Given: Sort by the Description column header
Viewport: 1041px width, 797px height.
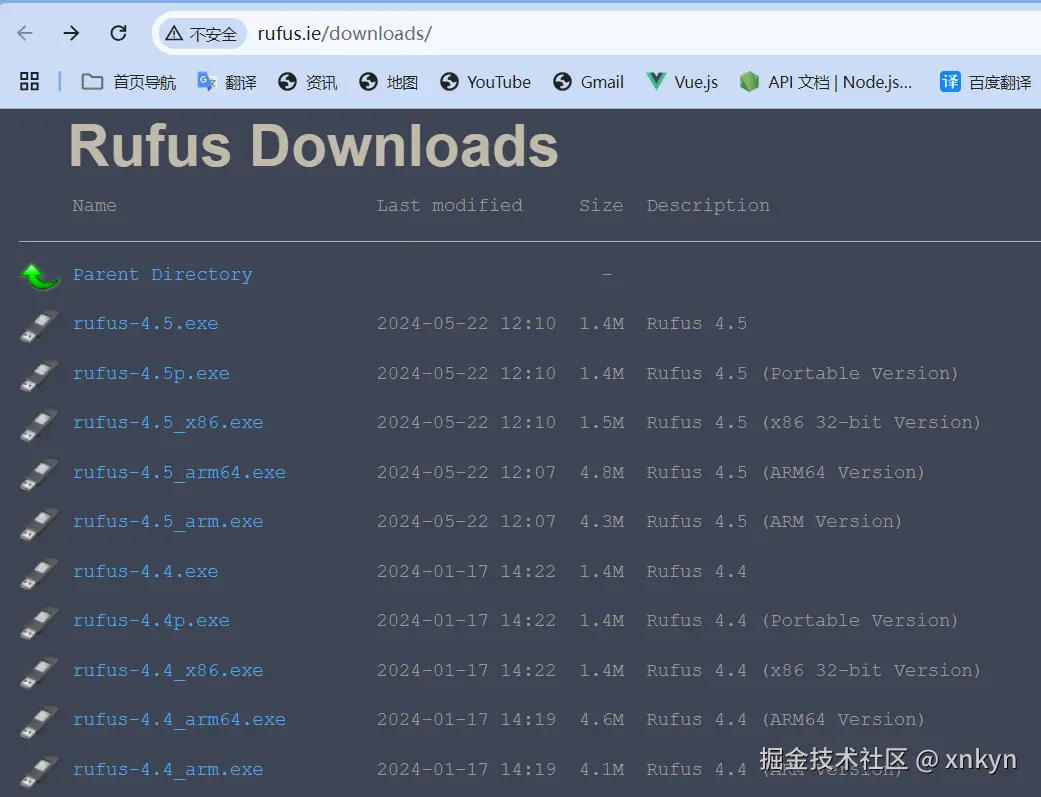Looking at the screenshot, I should coord(708,206).
